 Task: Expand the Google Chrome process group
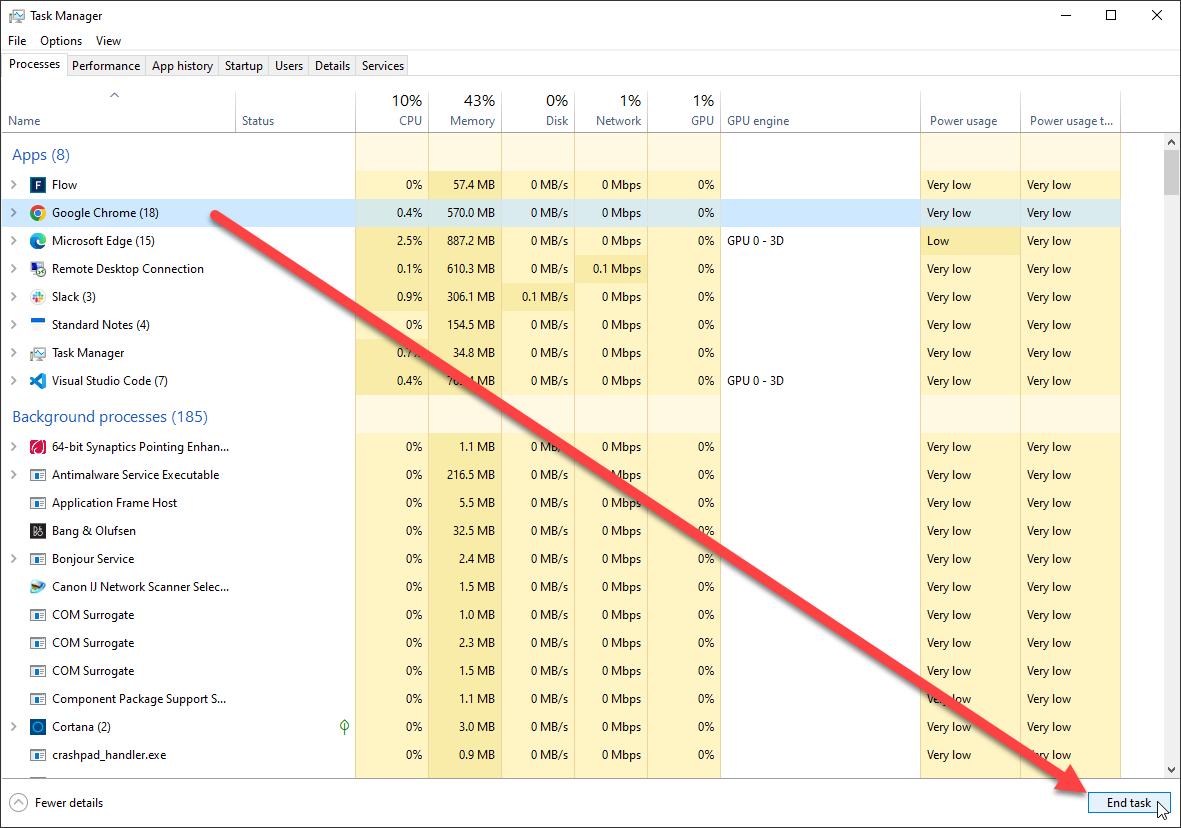pyautogui.click(x=14, y=213)
